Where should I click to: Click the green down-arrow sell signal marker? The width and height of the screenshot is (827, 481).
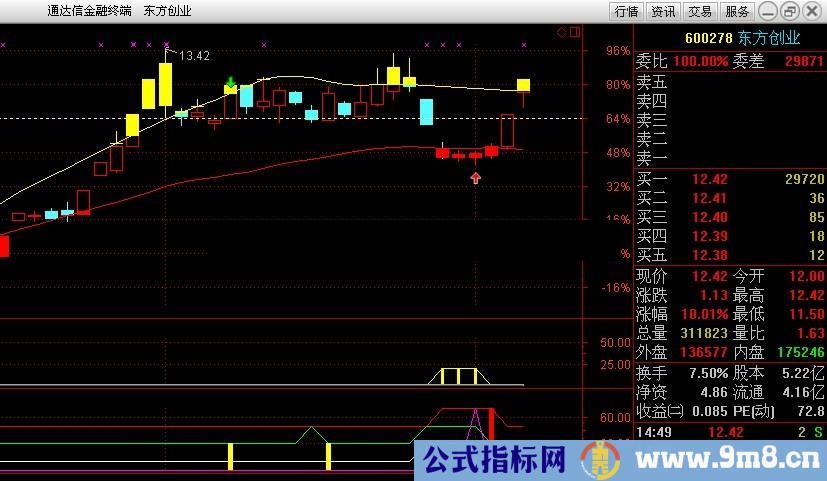click(230, 82)
